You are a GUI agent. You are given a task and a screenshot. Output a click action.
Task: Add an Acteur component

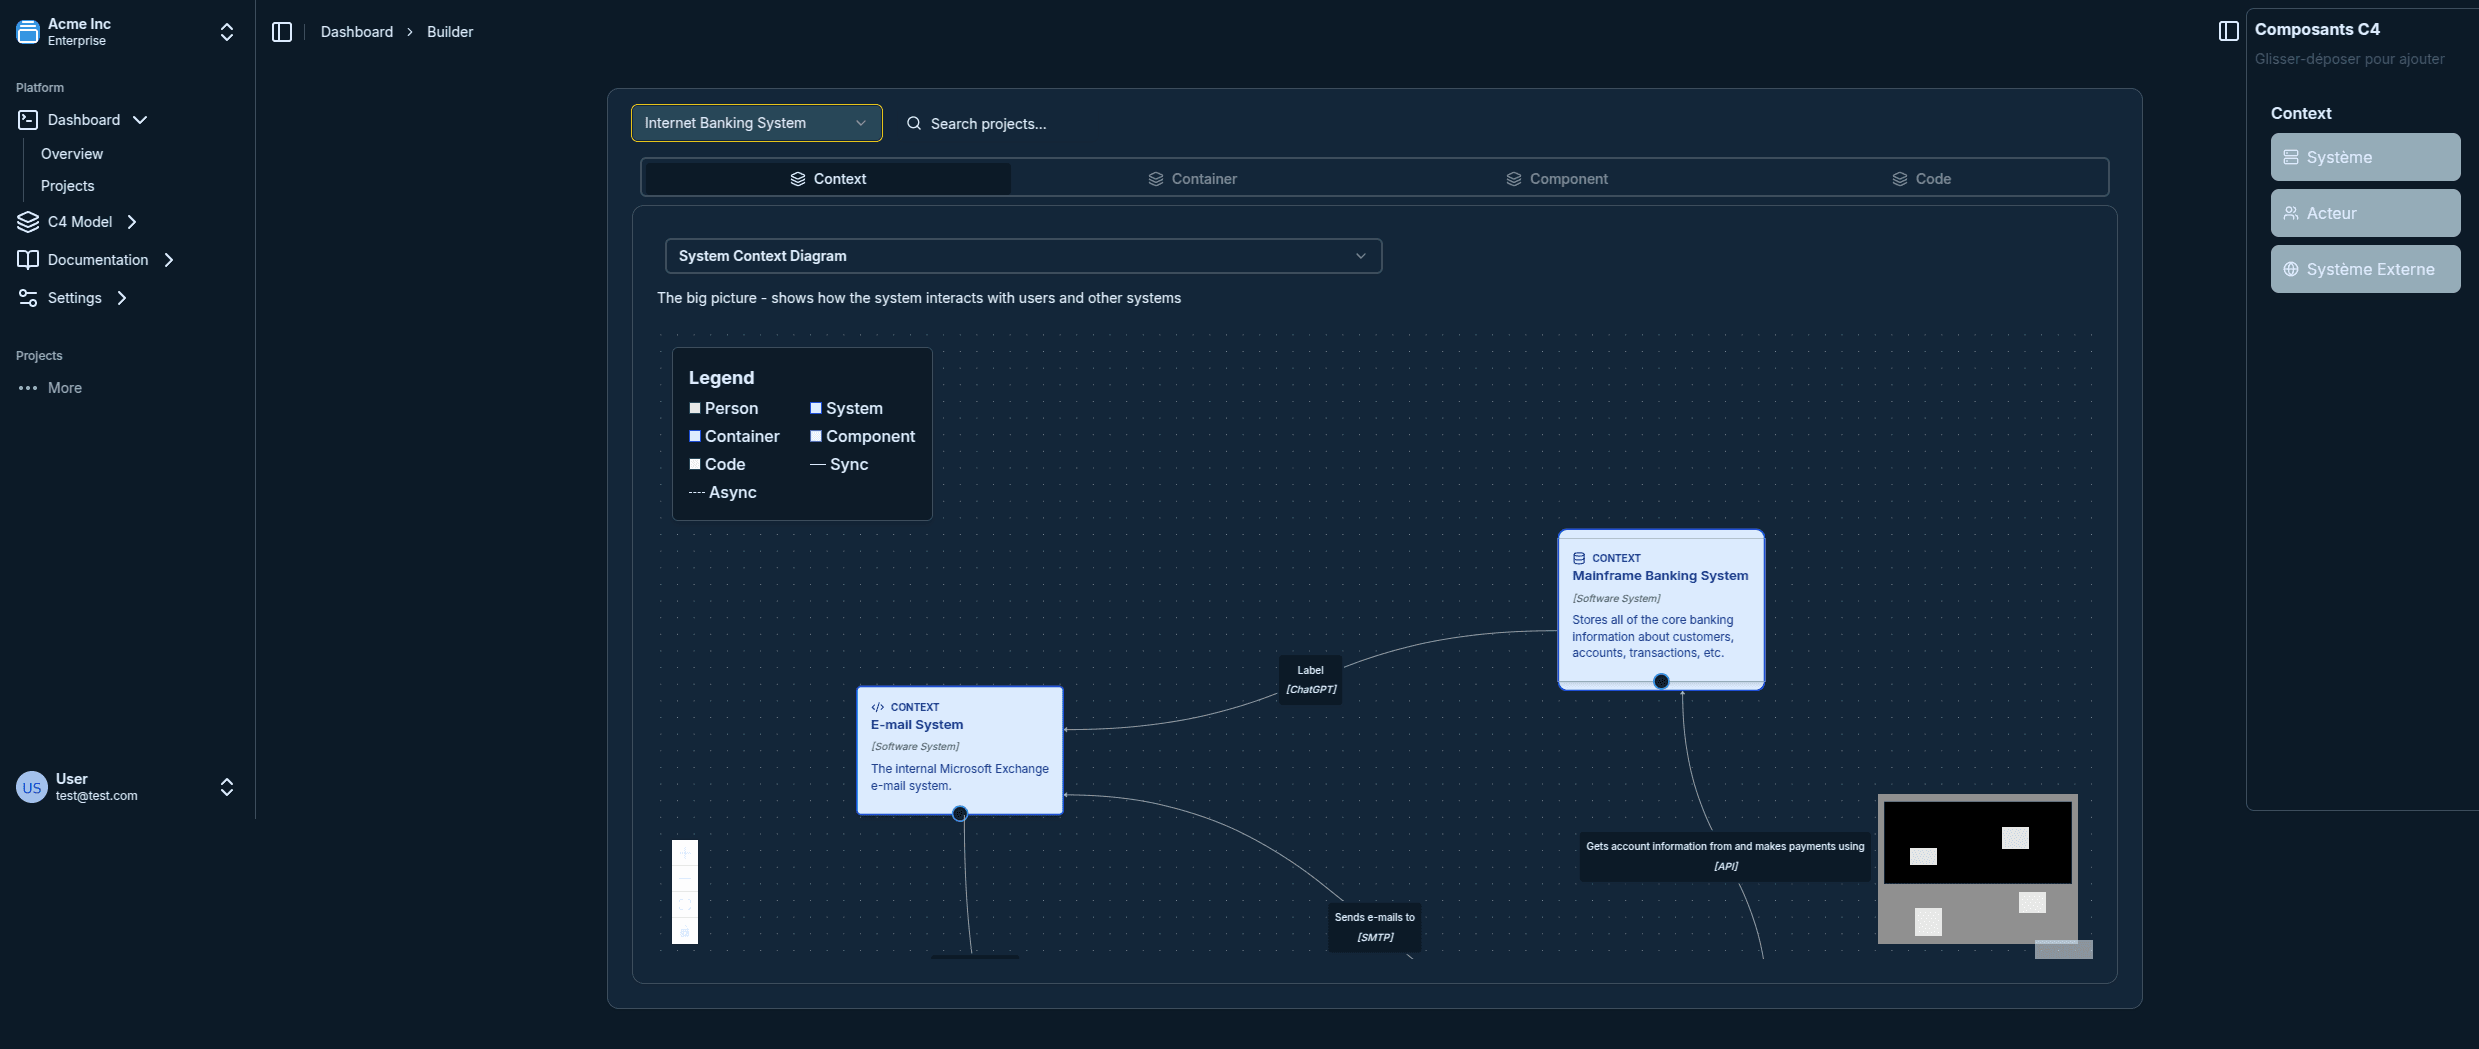[x=2364, y=212]
